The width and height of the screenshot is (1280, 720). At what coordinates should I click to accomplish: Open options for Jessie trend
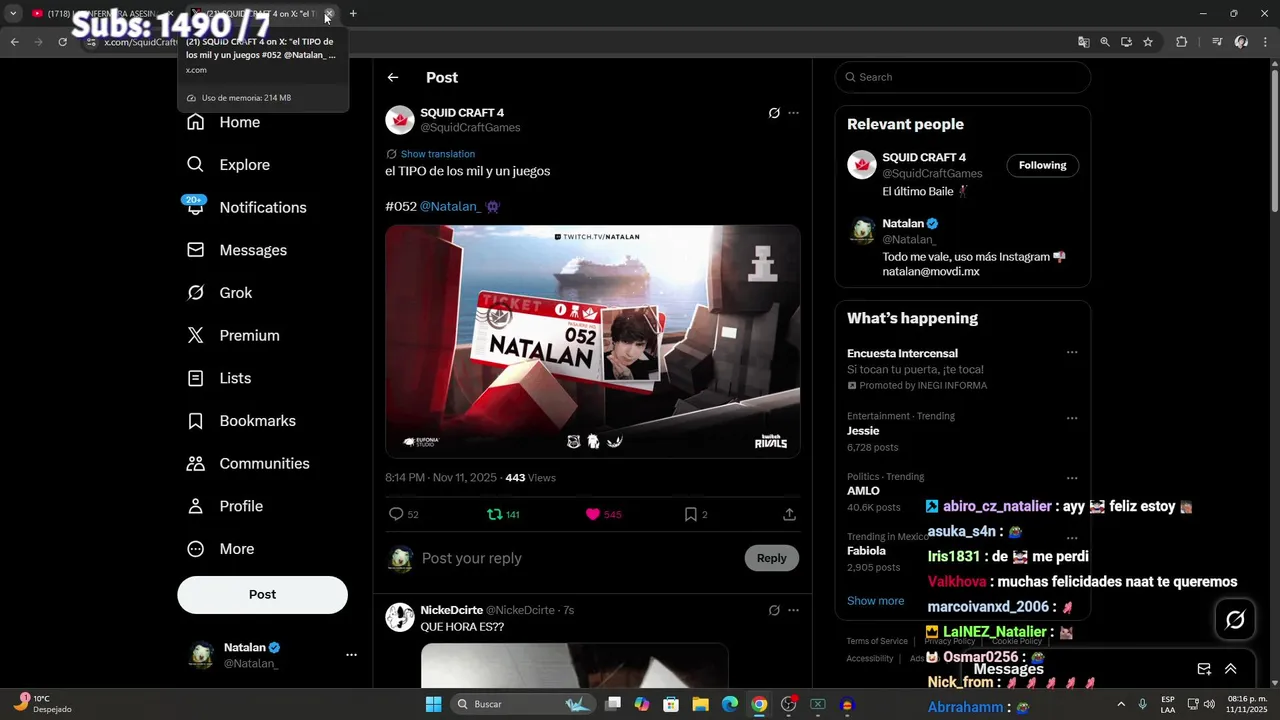pos(1072,418)
